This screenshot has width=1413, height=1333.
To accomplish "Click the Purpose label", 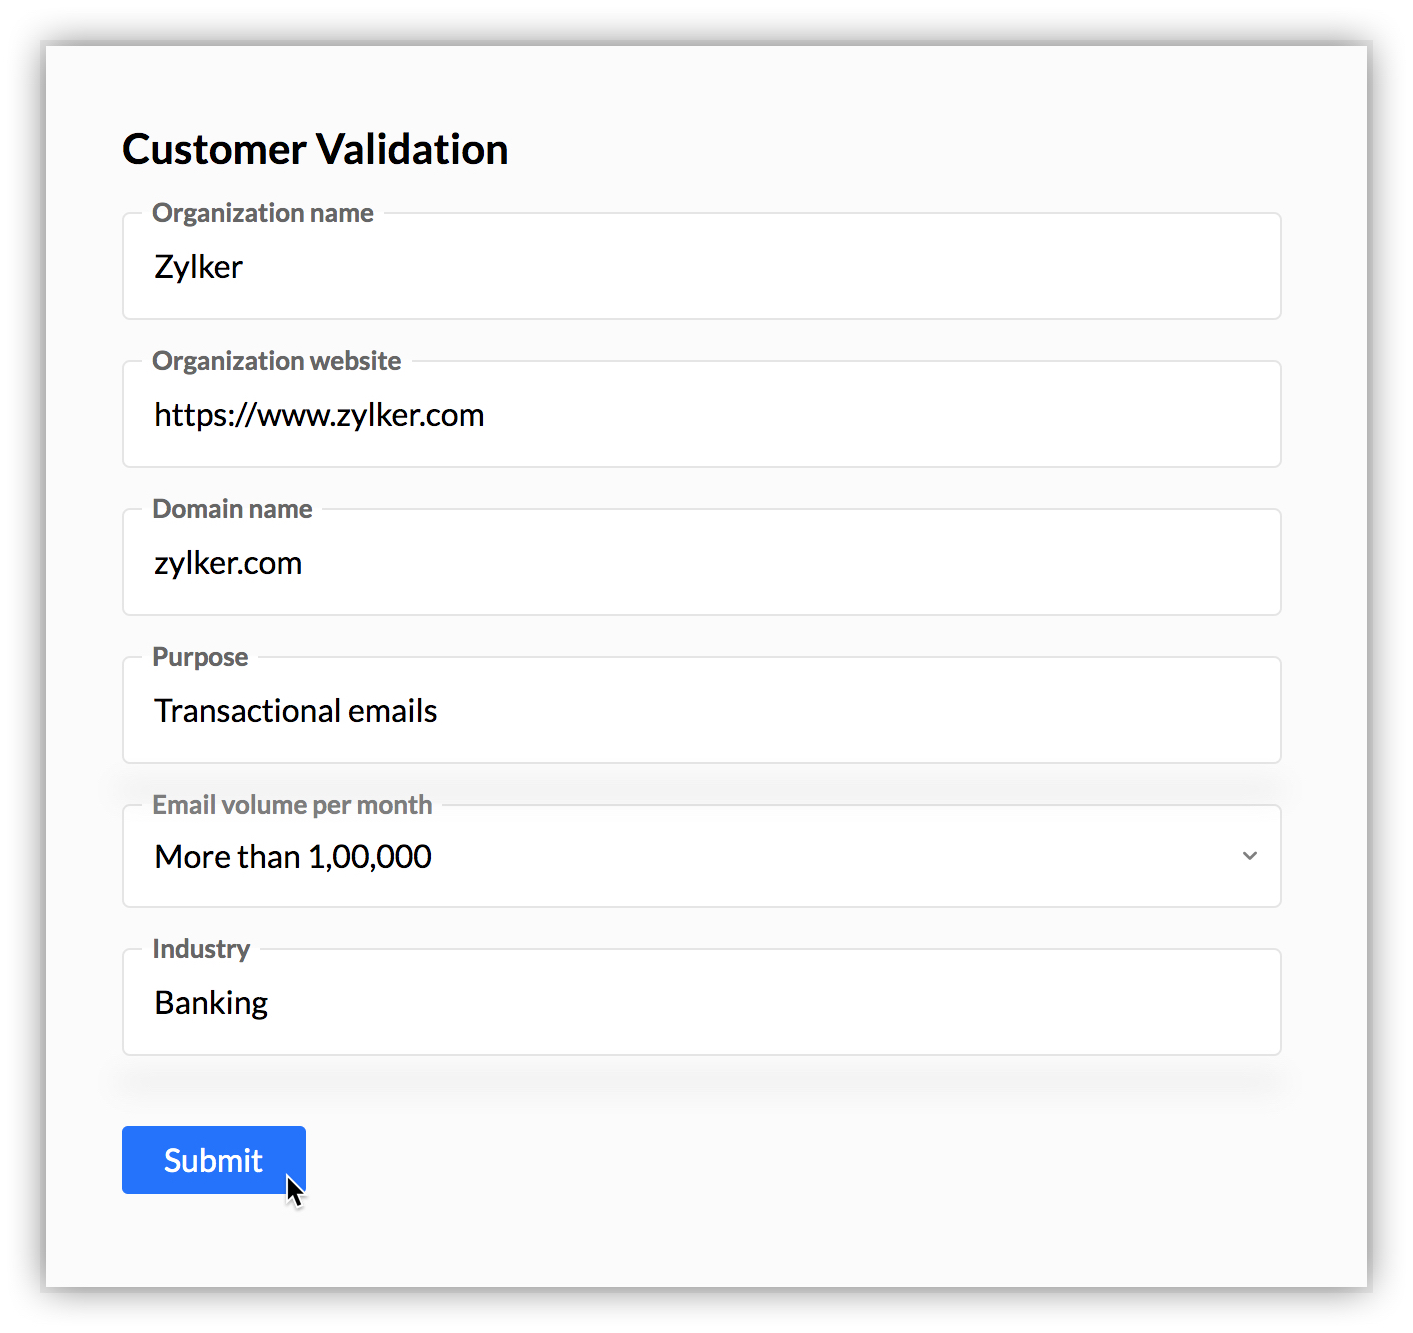I will tap(200, 657).
